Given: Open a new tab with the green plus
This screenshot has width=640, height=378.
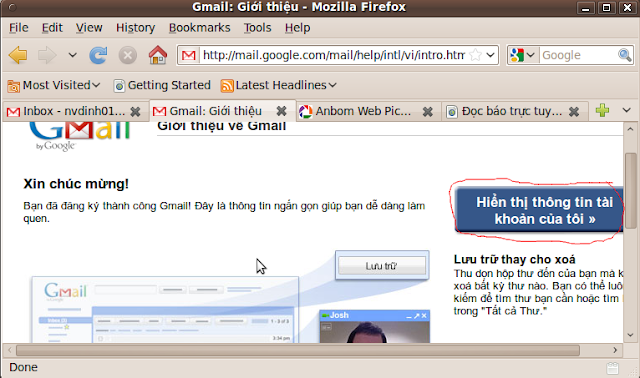Looking at the screenshot, I should (x=602, y=110).
